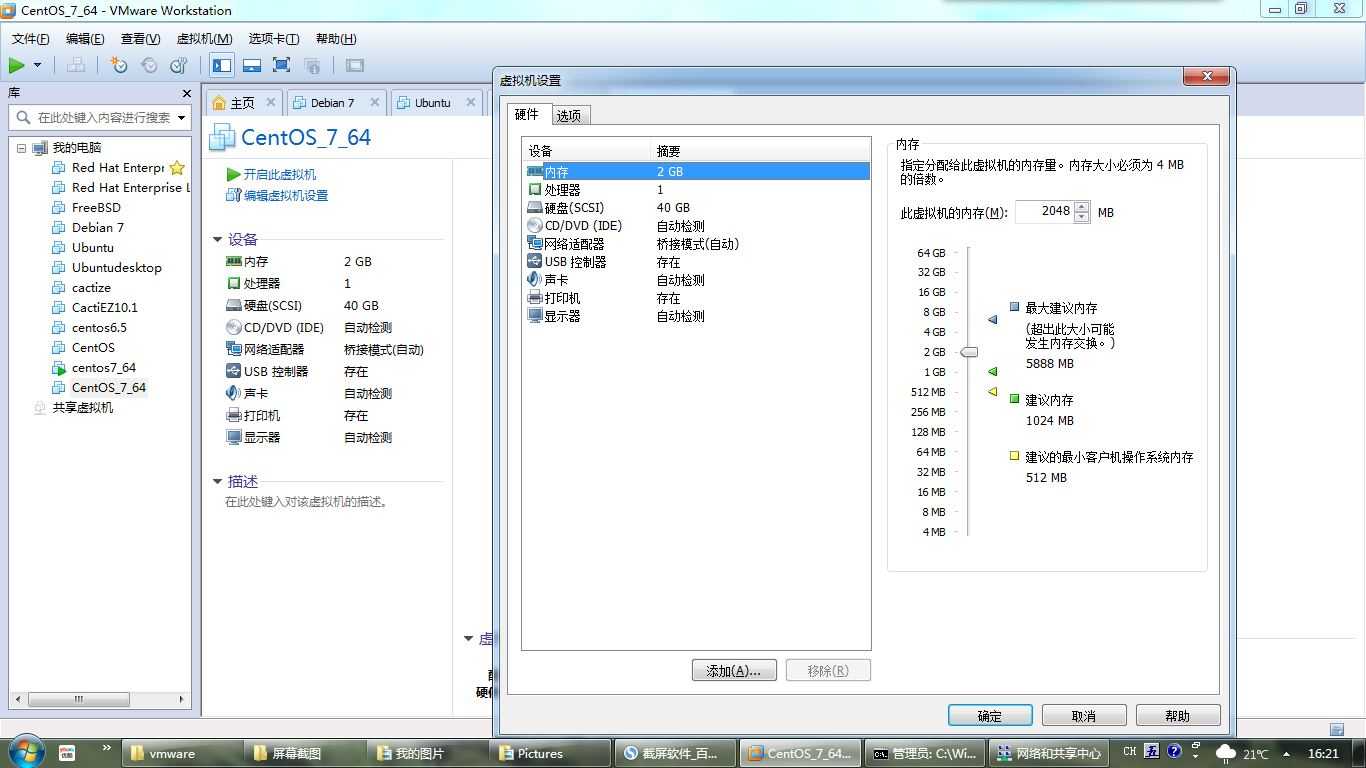Click the blue maximum recommended memory marker
The width and height of the screenshot is (1366, 768).
(993, 319)
